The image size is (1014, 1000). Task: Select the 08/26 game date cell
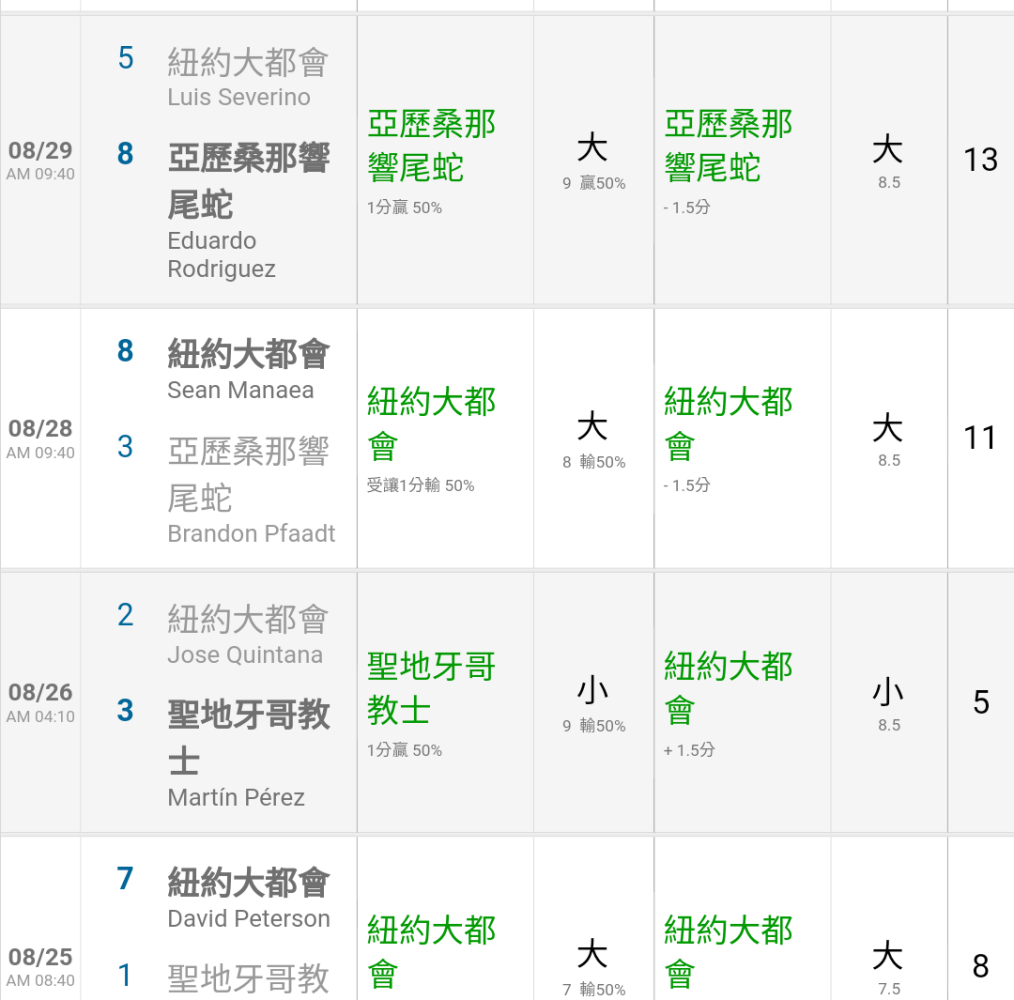point(40,702)
